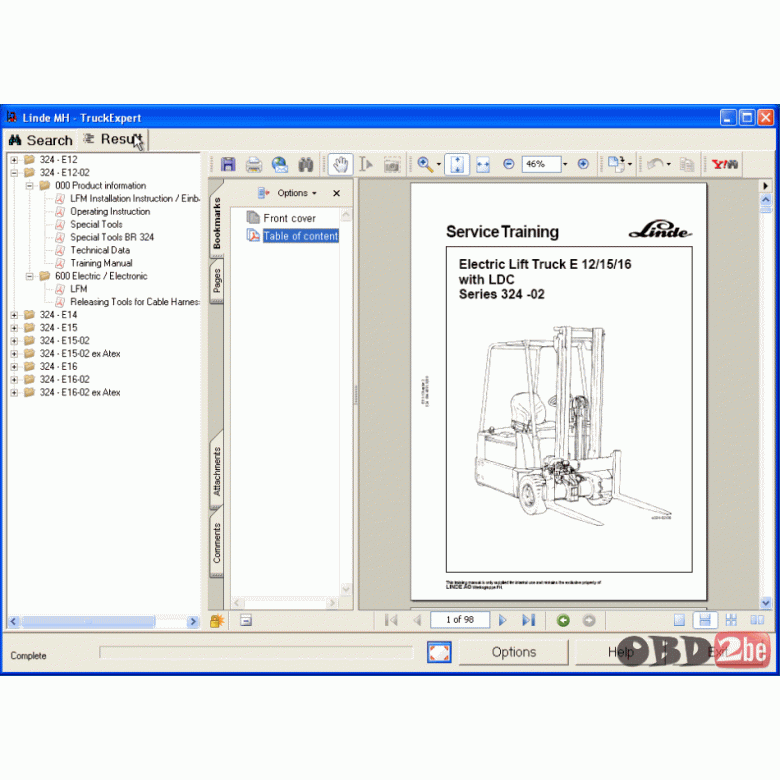
Task: Open Releasing Tools for Cable Harness document
Action: click(x=134, y=302)
